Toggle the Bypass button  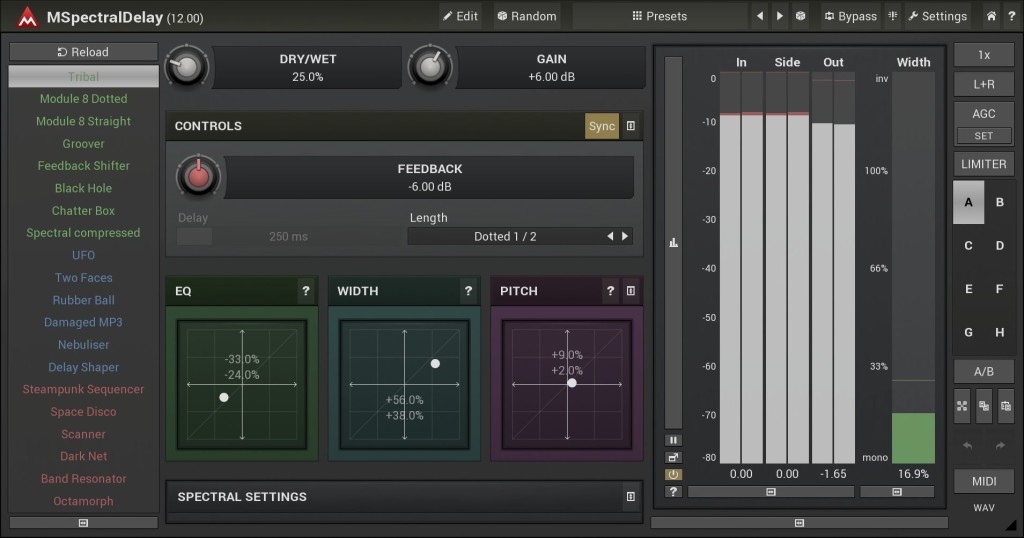pos(850,16)
